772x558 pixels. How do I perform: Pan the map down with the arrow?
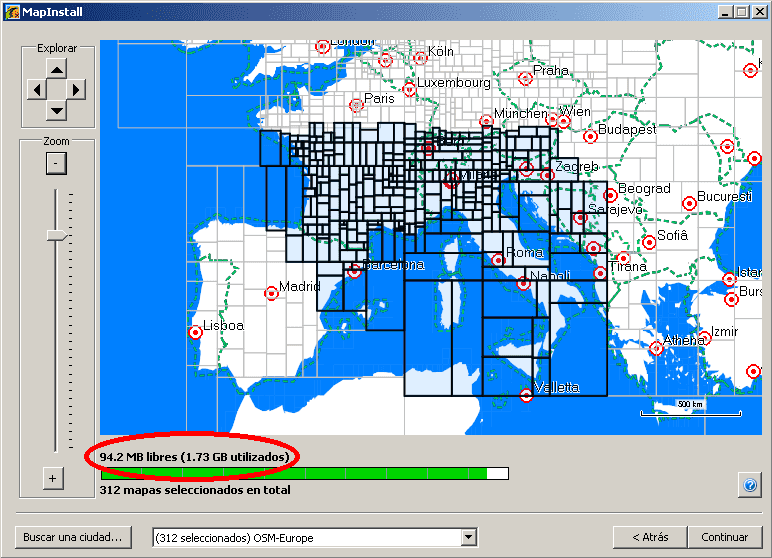tap(57, 110)
